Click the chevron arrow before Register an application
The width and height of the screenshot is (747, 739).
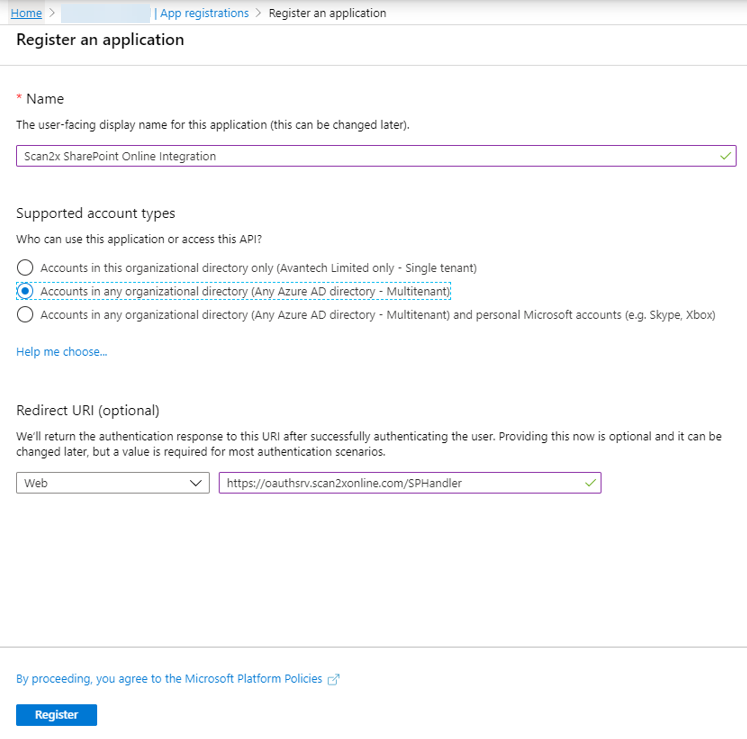258,13
